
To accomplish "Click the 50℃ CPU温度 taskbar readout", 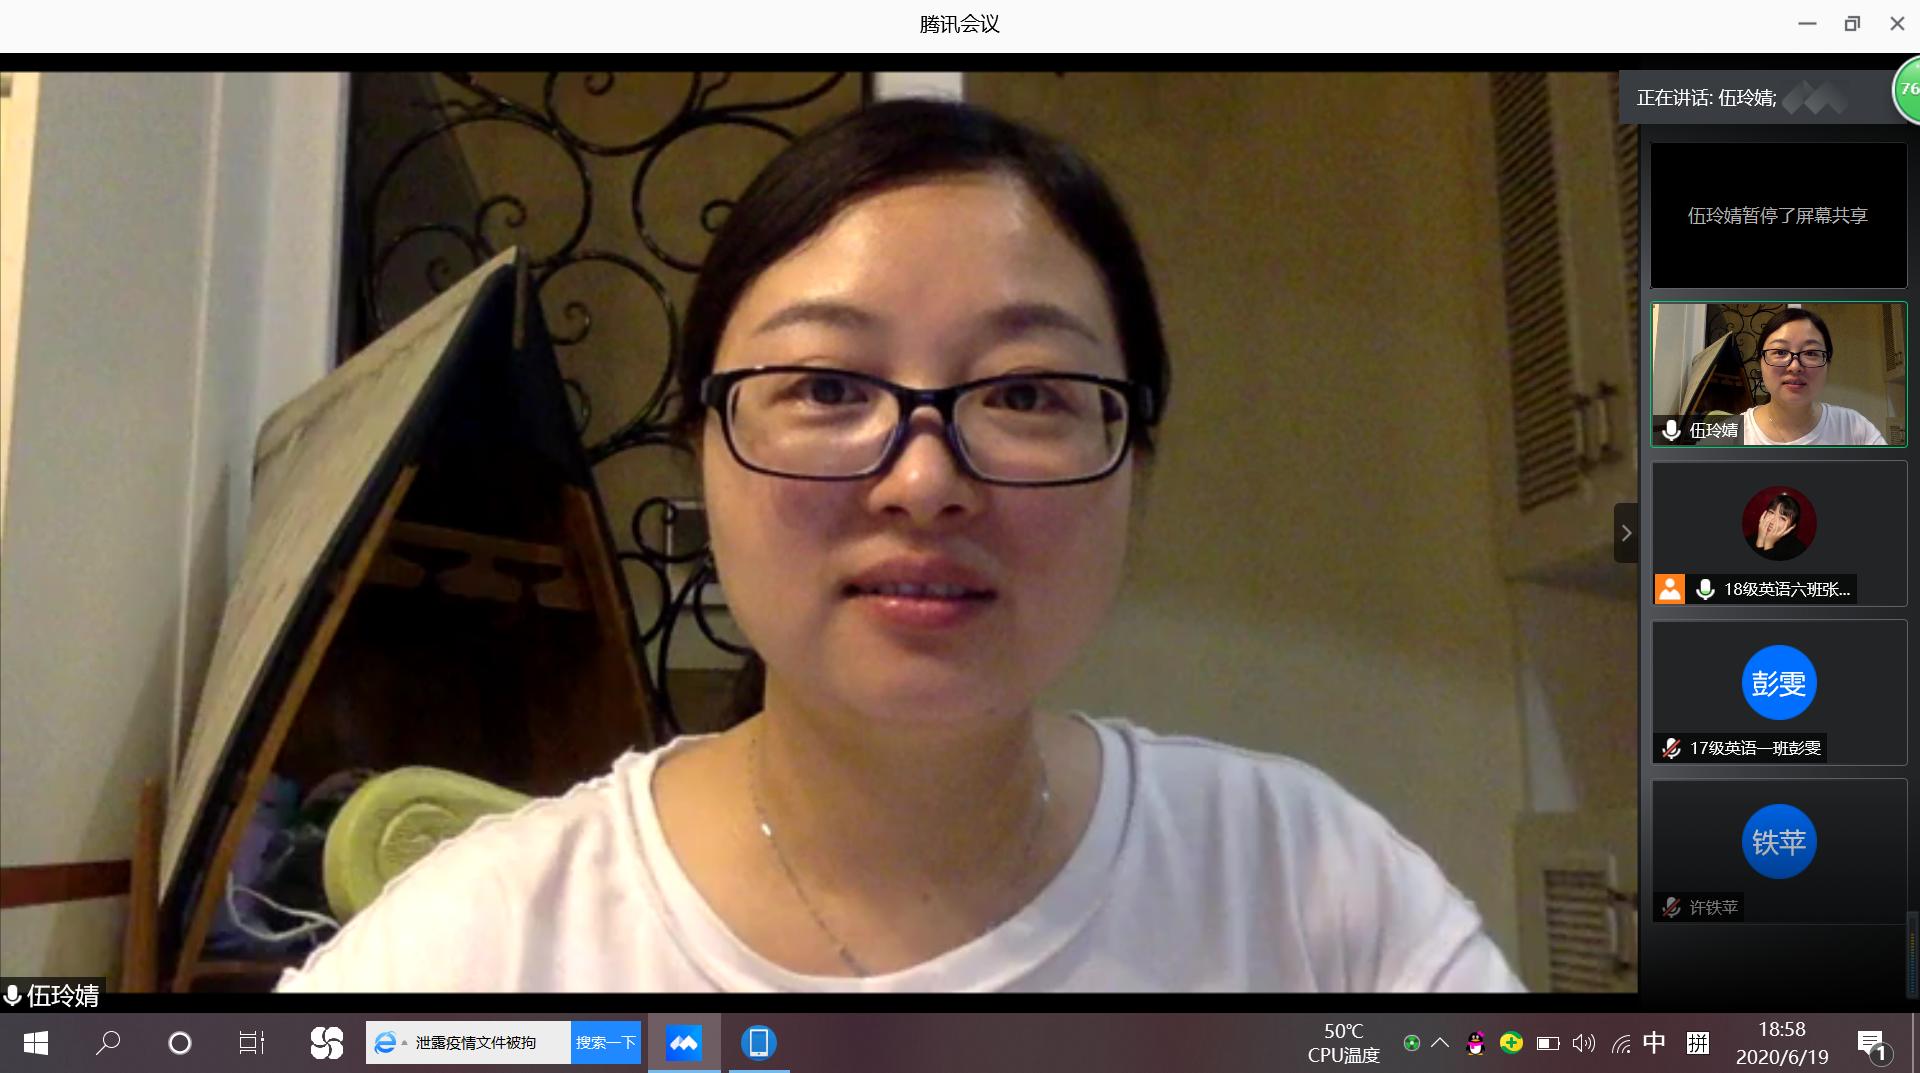I will (1343, 1043).
